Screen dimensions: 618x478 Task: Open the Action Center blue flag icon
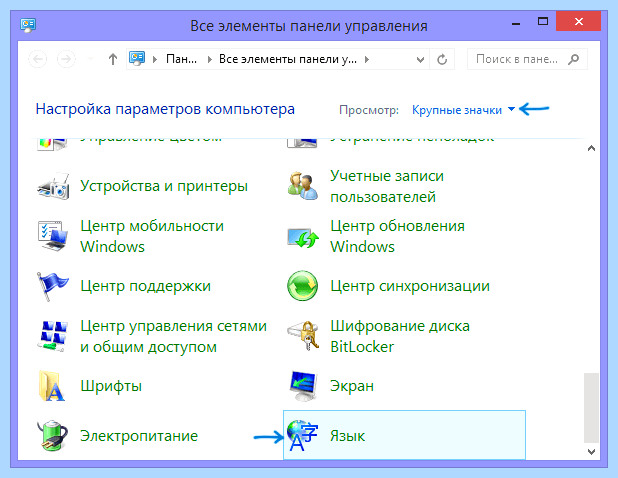[52, 286]
